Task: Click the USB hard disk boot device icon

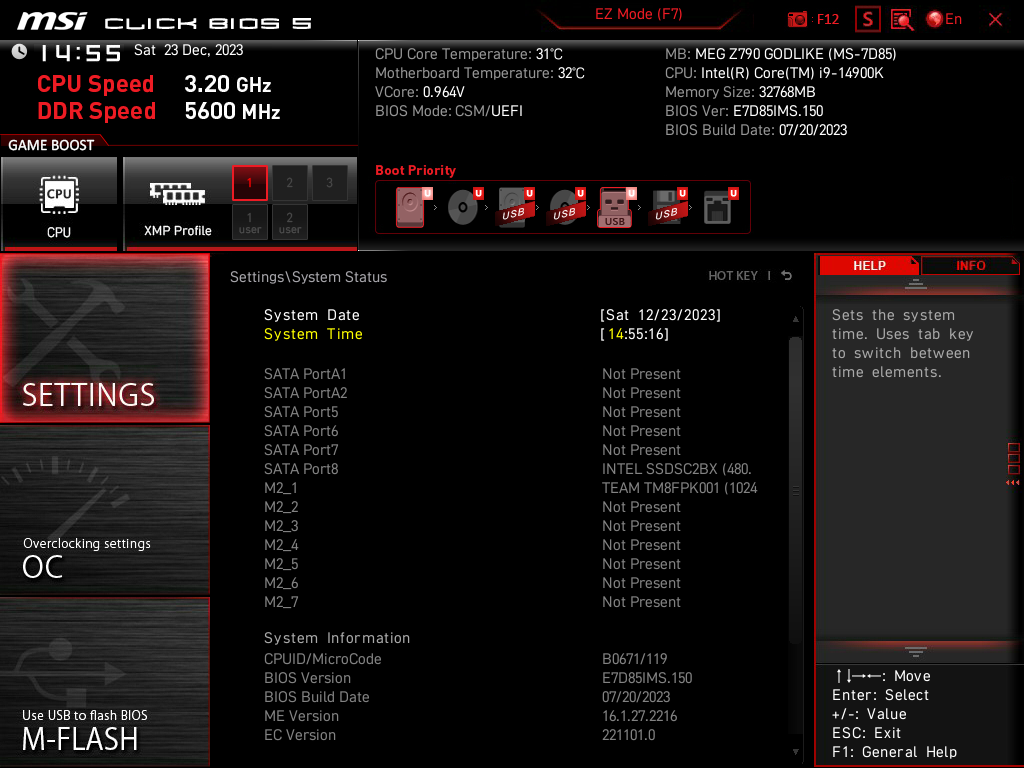Action: (x=515, y=207)
